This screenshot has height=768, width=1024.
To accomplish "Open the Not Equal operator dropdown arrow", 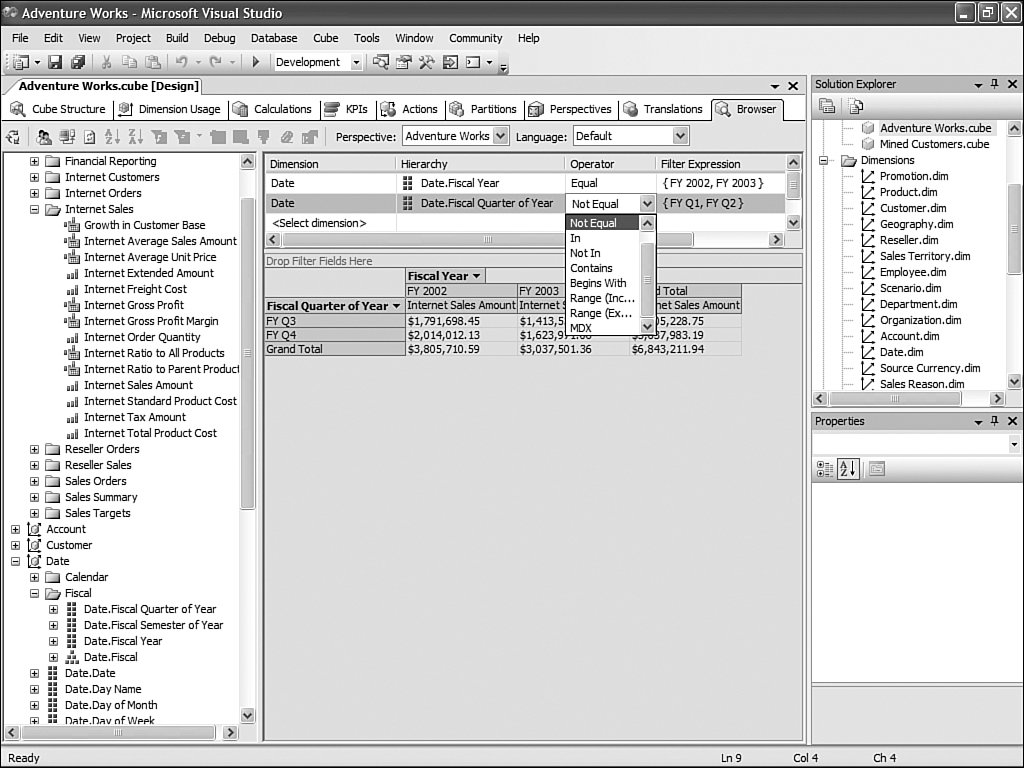I will pos(647,204).
